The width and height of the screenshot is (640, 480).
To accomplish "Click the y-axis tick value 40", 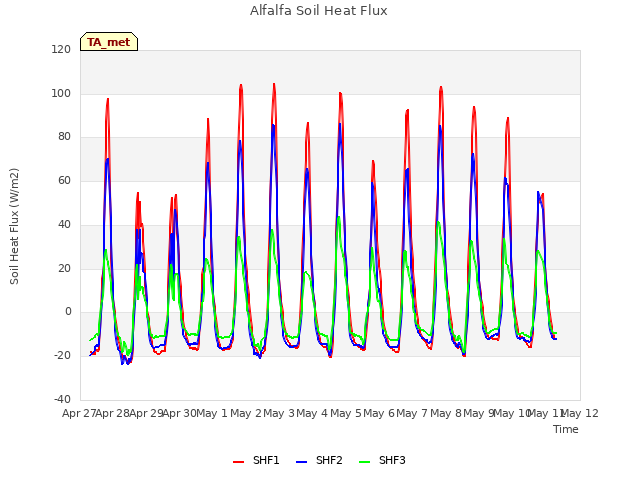I will click(x=64, y=224).
